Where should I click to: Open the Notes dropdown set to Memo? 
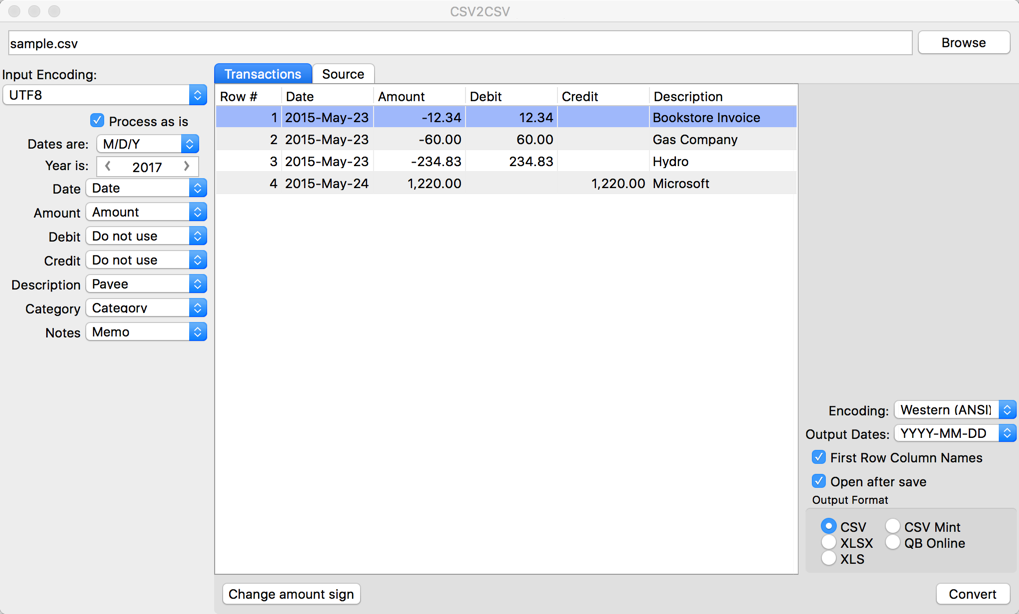(x=146, y=331)
